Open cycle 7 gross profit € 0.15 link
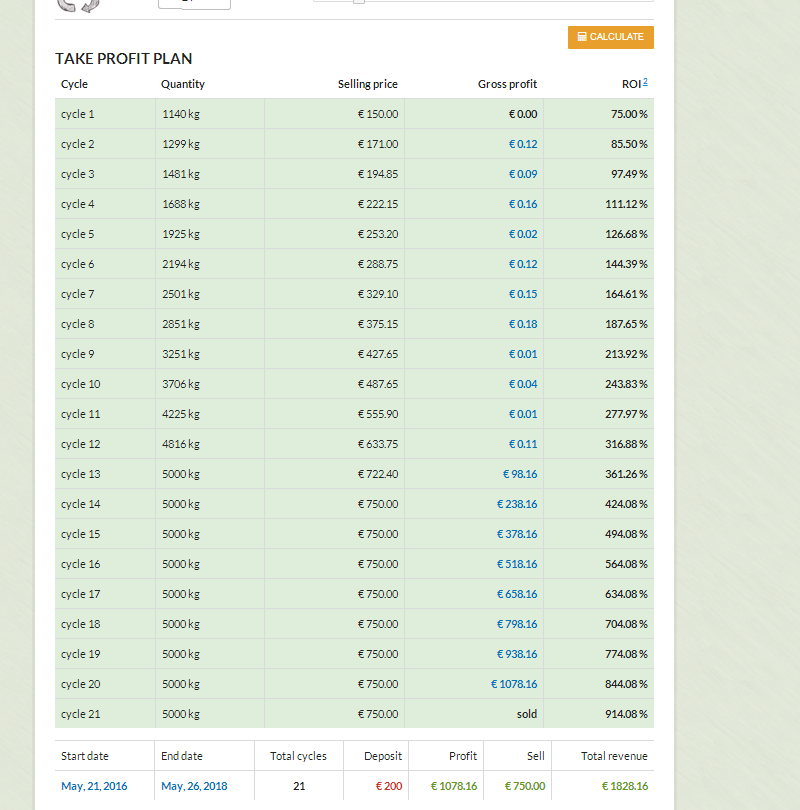Viewport: 800px width, 810px height. (523, 294)
